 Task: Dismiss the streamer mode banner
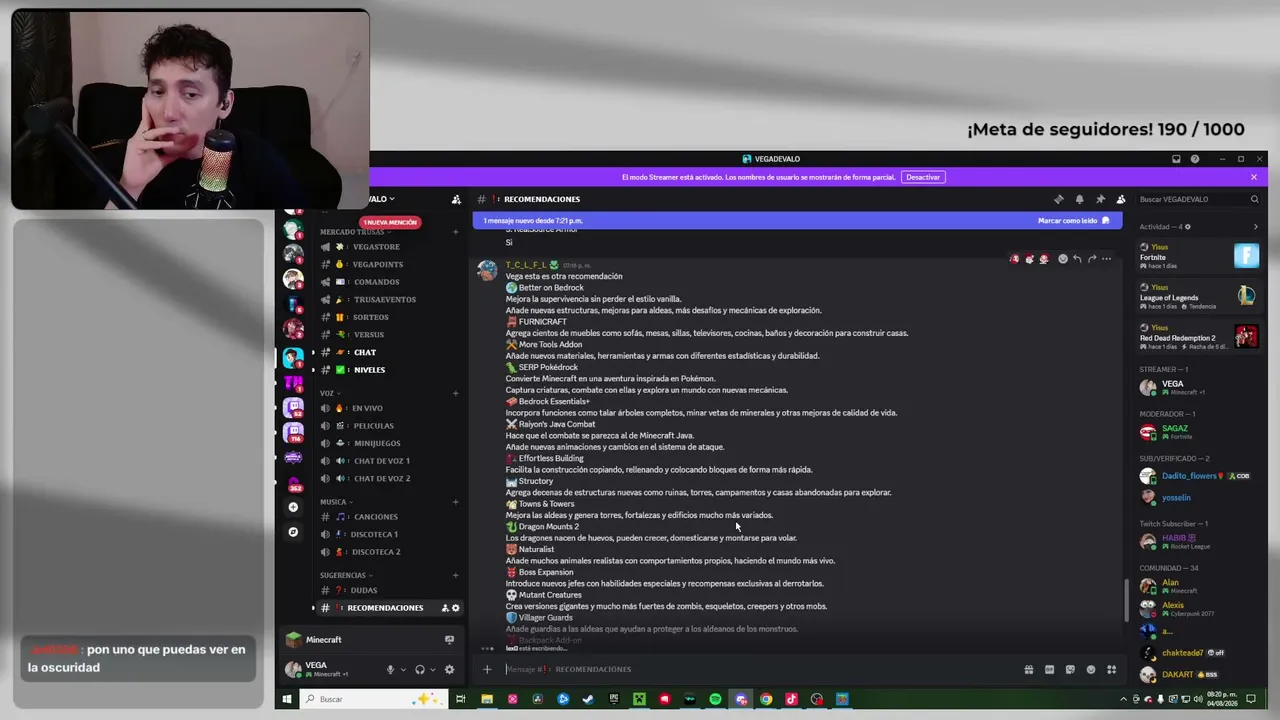pos(1254,177)
